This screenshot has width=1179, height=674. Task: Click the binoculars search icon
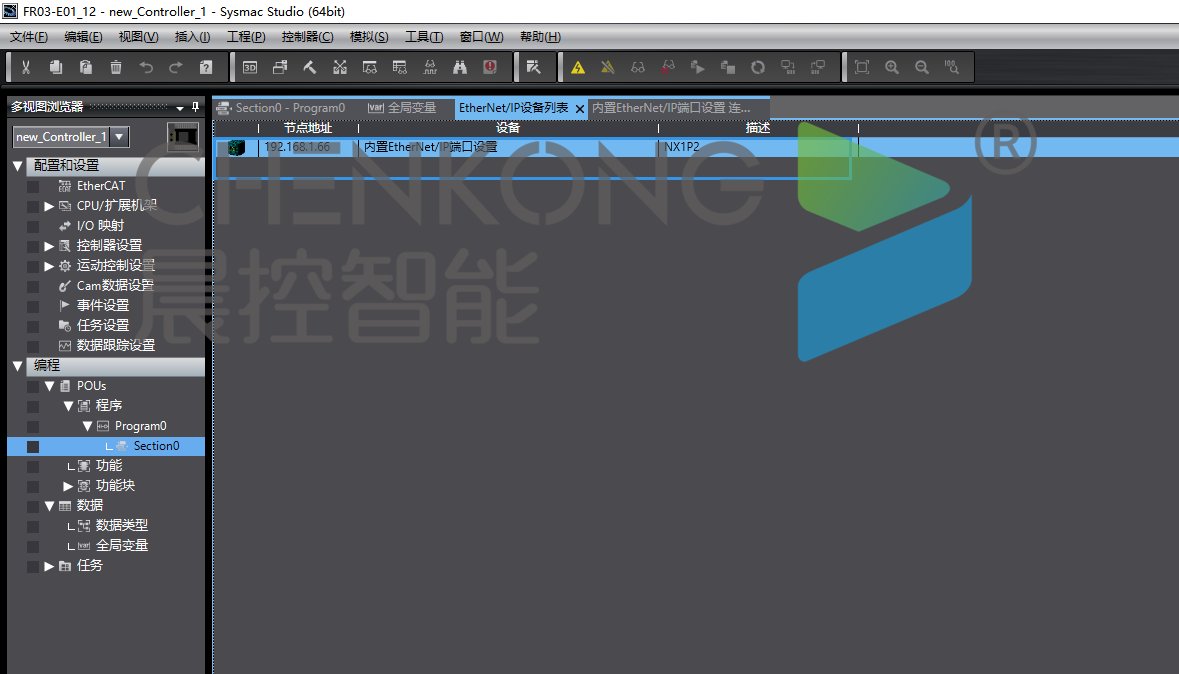[460, 67]
